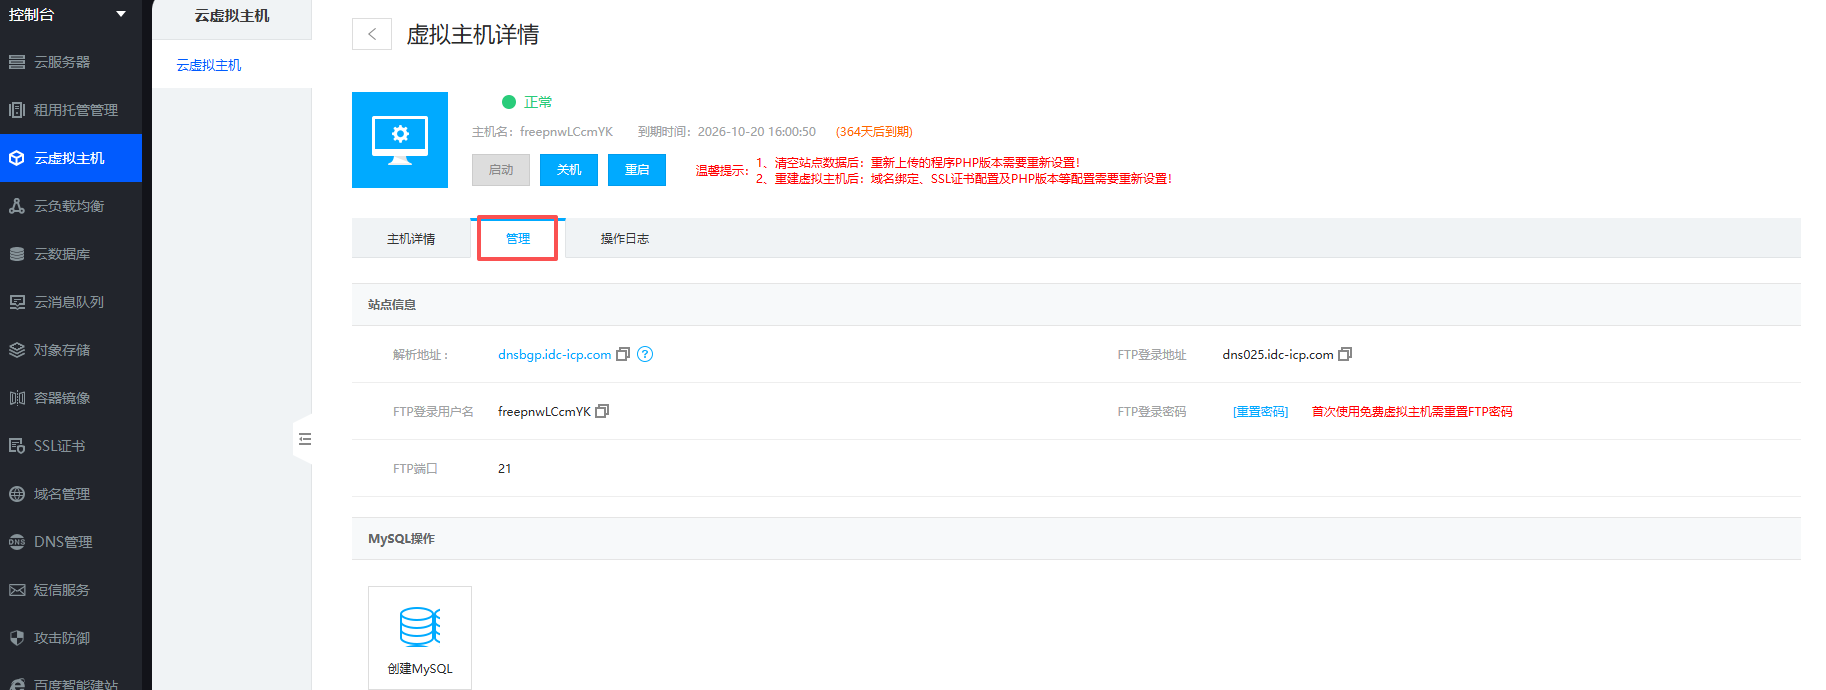Copy the 解析地址 dnsbgp address
Viewport: 1826px width, 690px height.
(623, 354)
